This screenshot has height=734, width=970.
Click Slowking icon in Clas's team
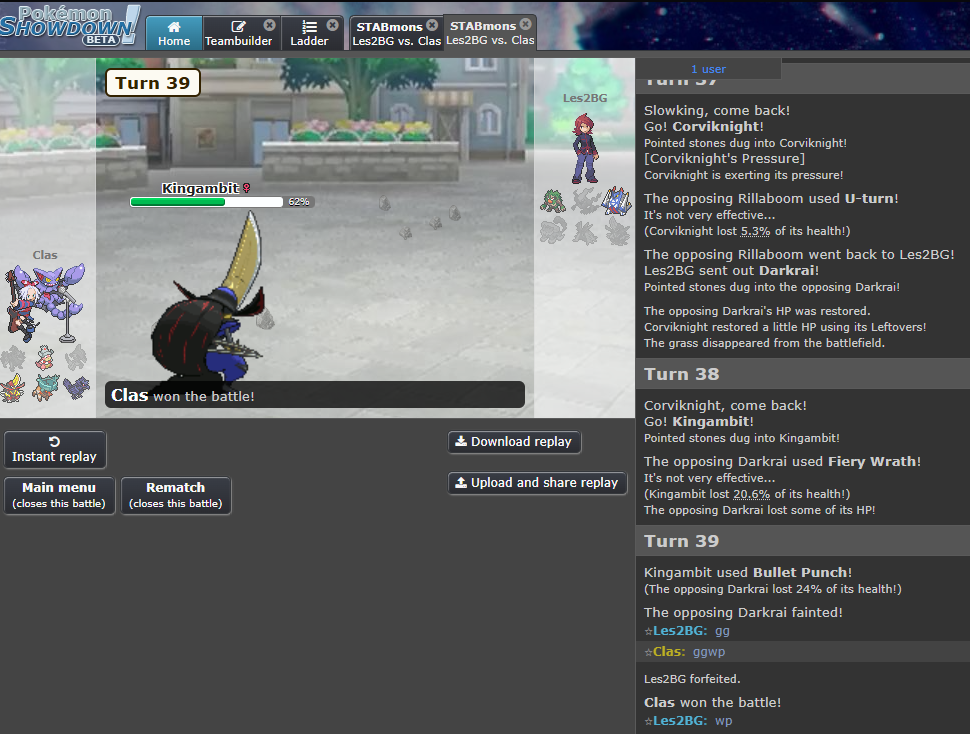[45, 358]
